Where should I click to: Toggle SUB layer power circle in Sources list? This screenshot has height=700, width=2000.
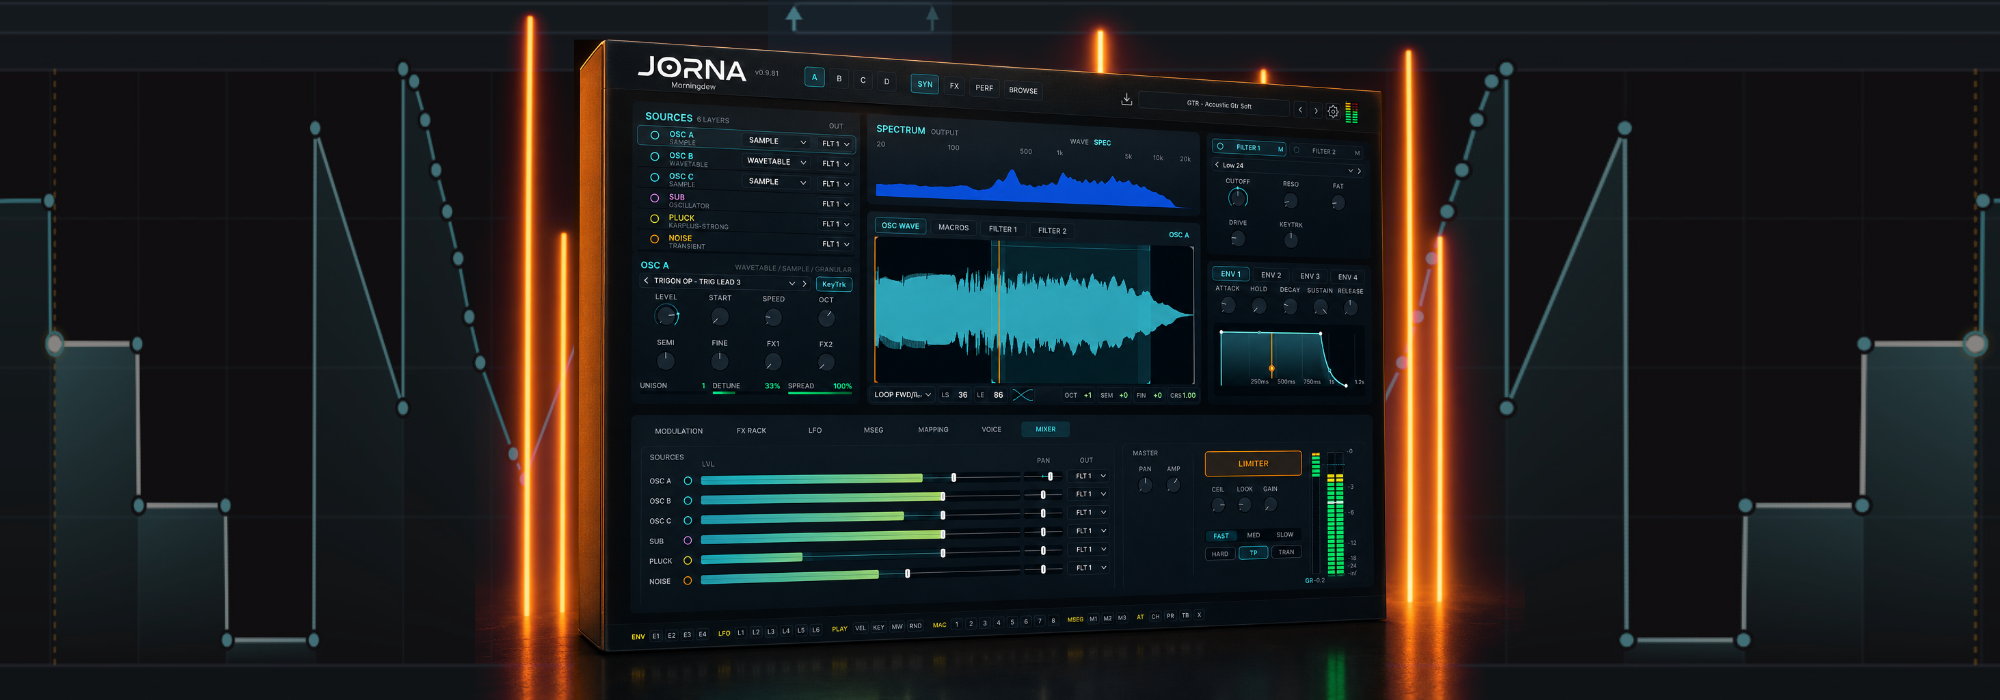coord(655,198)
